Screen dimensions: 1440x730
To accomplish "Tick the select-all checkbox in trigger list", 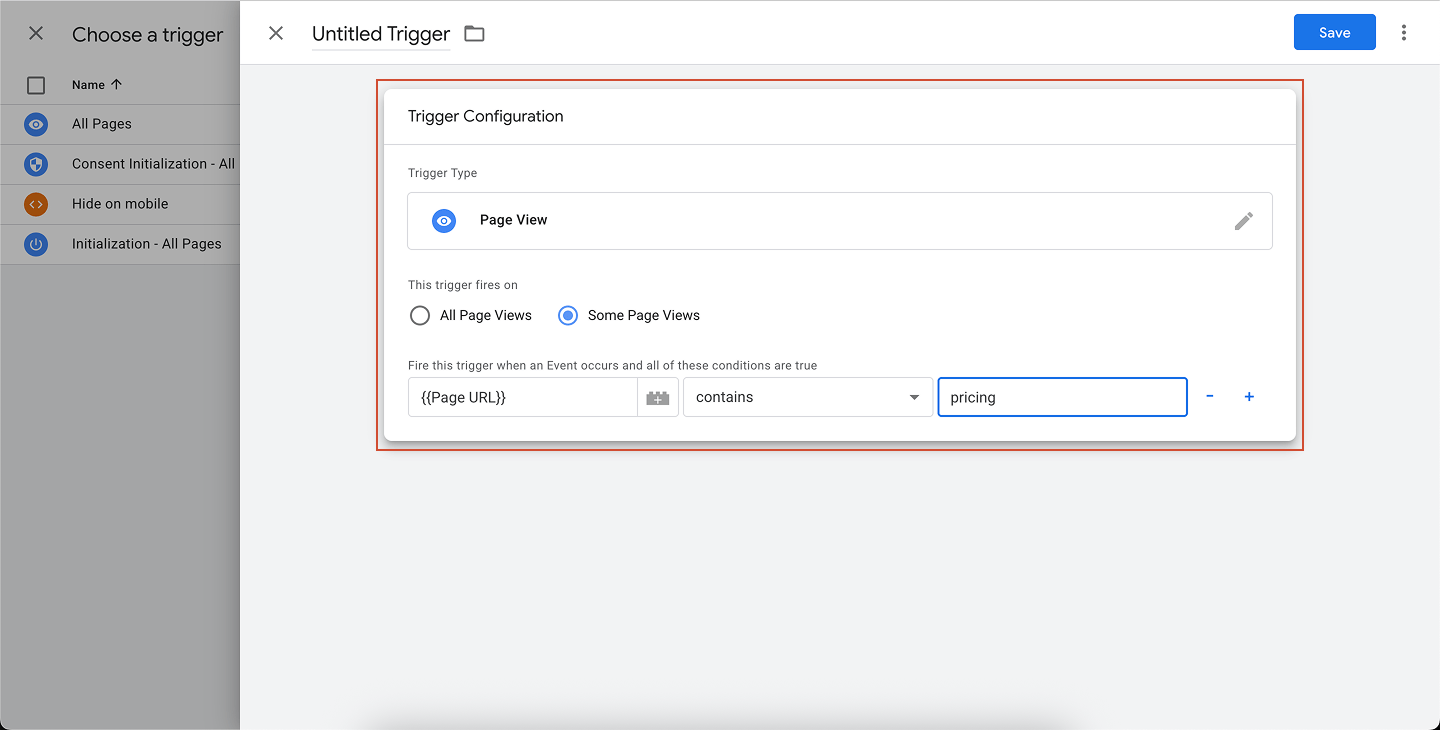I will pyautogui.click(x=36, y=85).
